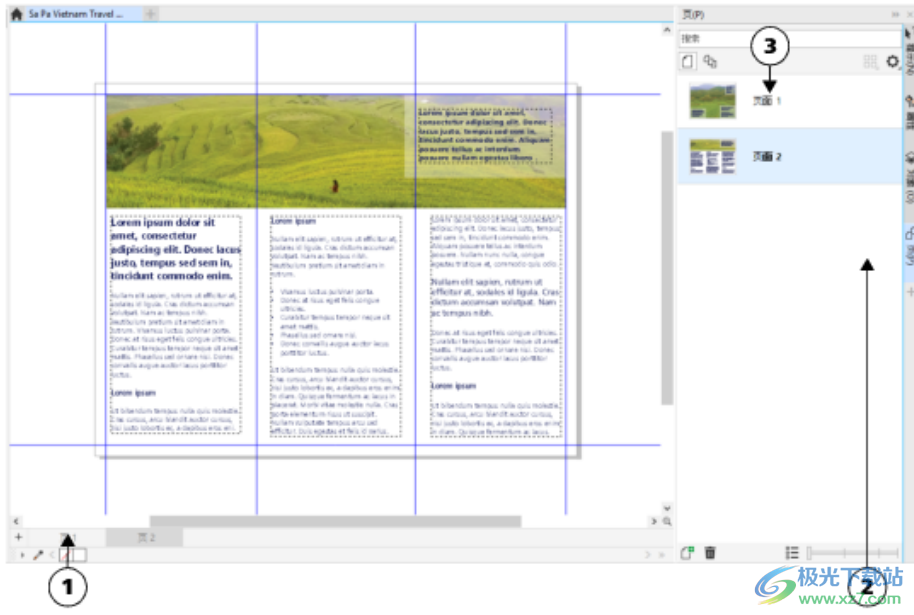
Task: Click the middle column bulleted text frame
Action: coord(335,326)
